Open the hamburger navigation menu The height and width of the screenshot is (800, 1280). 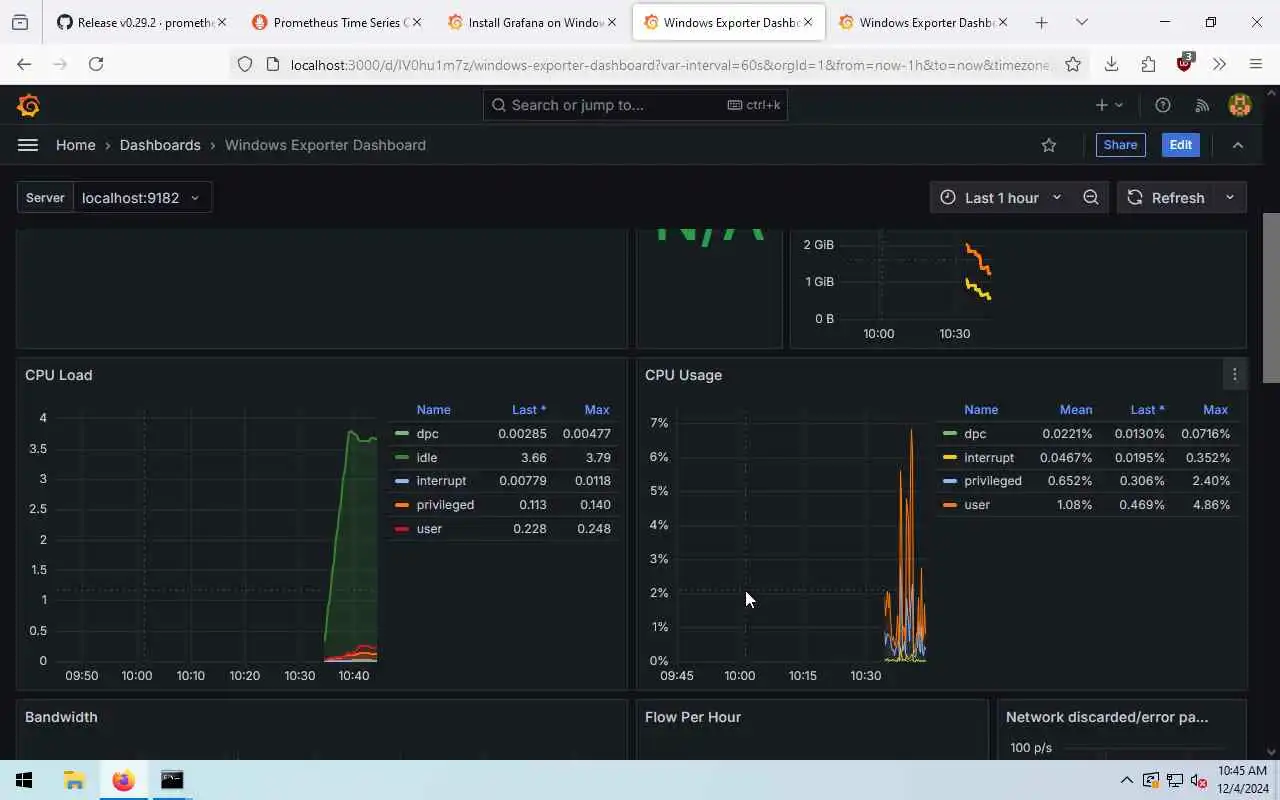[x=28, y=145]
